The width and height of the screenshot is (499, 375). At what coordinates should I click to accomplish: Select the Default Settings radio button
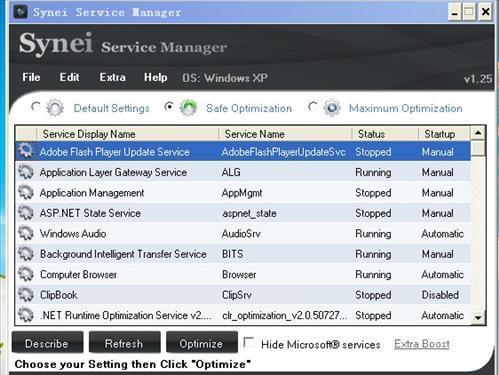click(35, 106)
